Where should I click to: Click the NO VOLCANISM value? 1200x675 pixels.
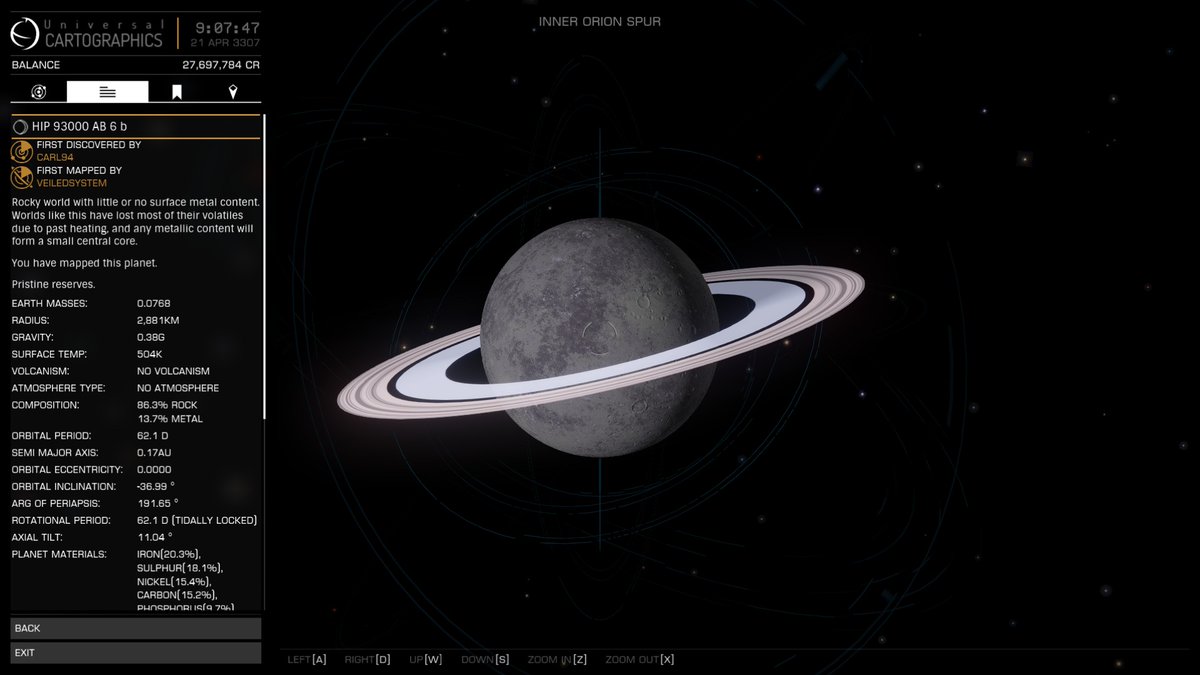pos(173,371)
